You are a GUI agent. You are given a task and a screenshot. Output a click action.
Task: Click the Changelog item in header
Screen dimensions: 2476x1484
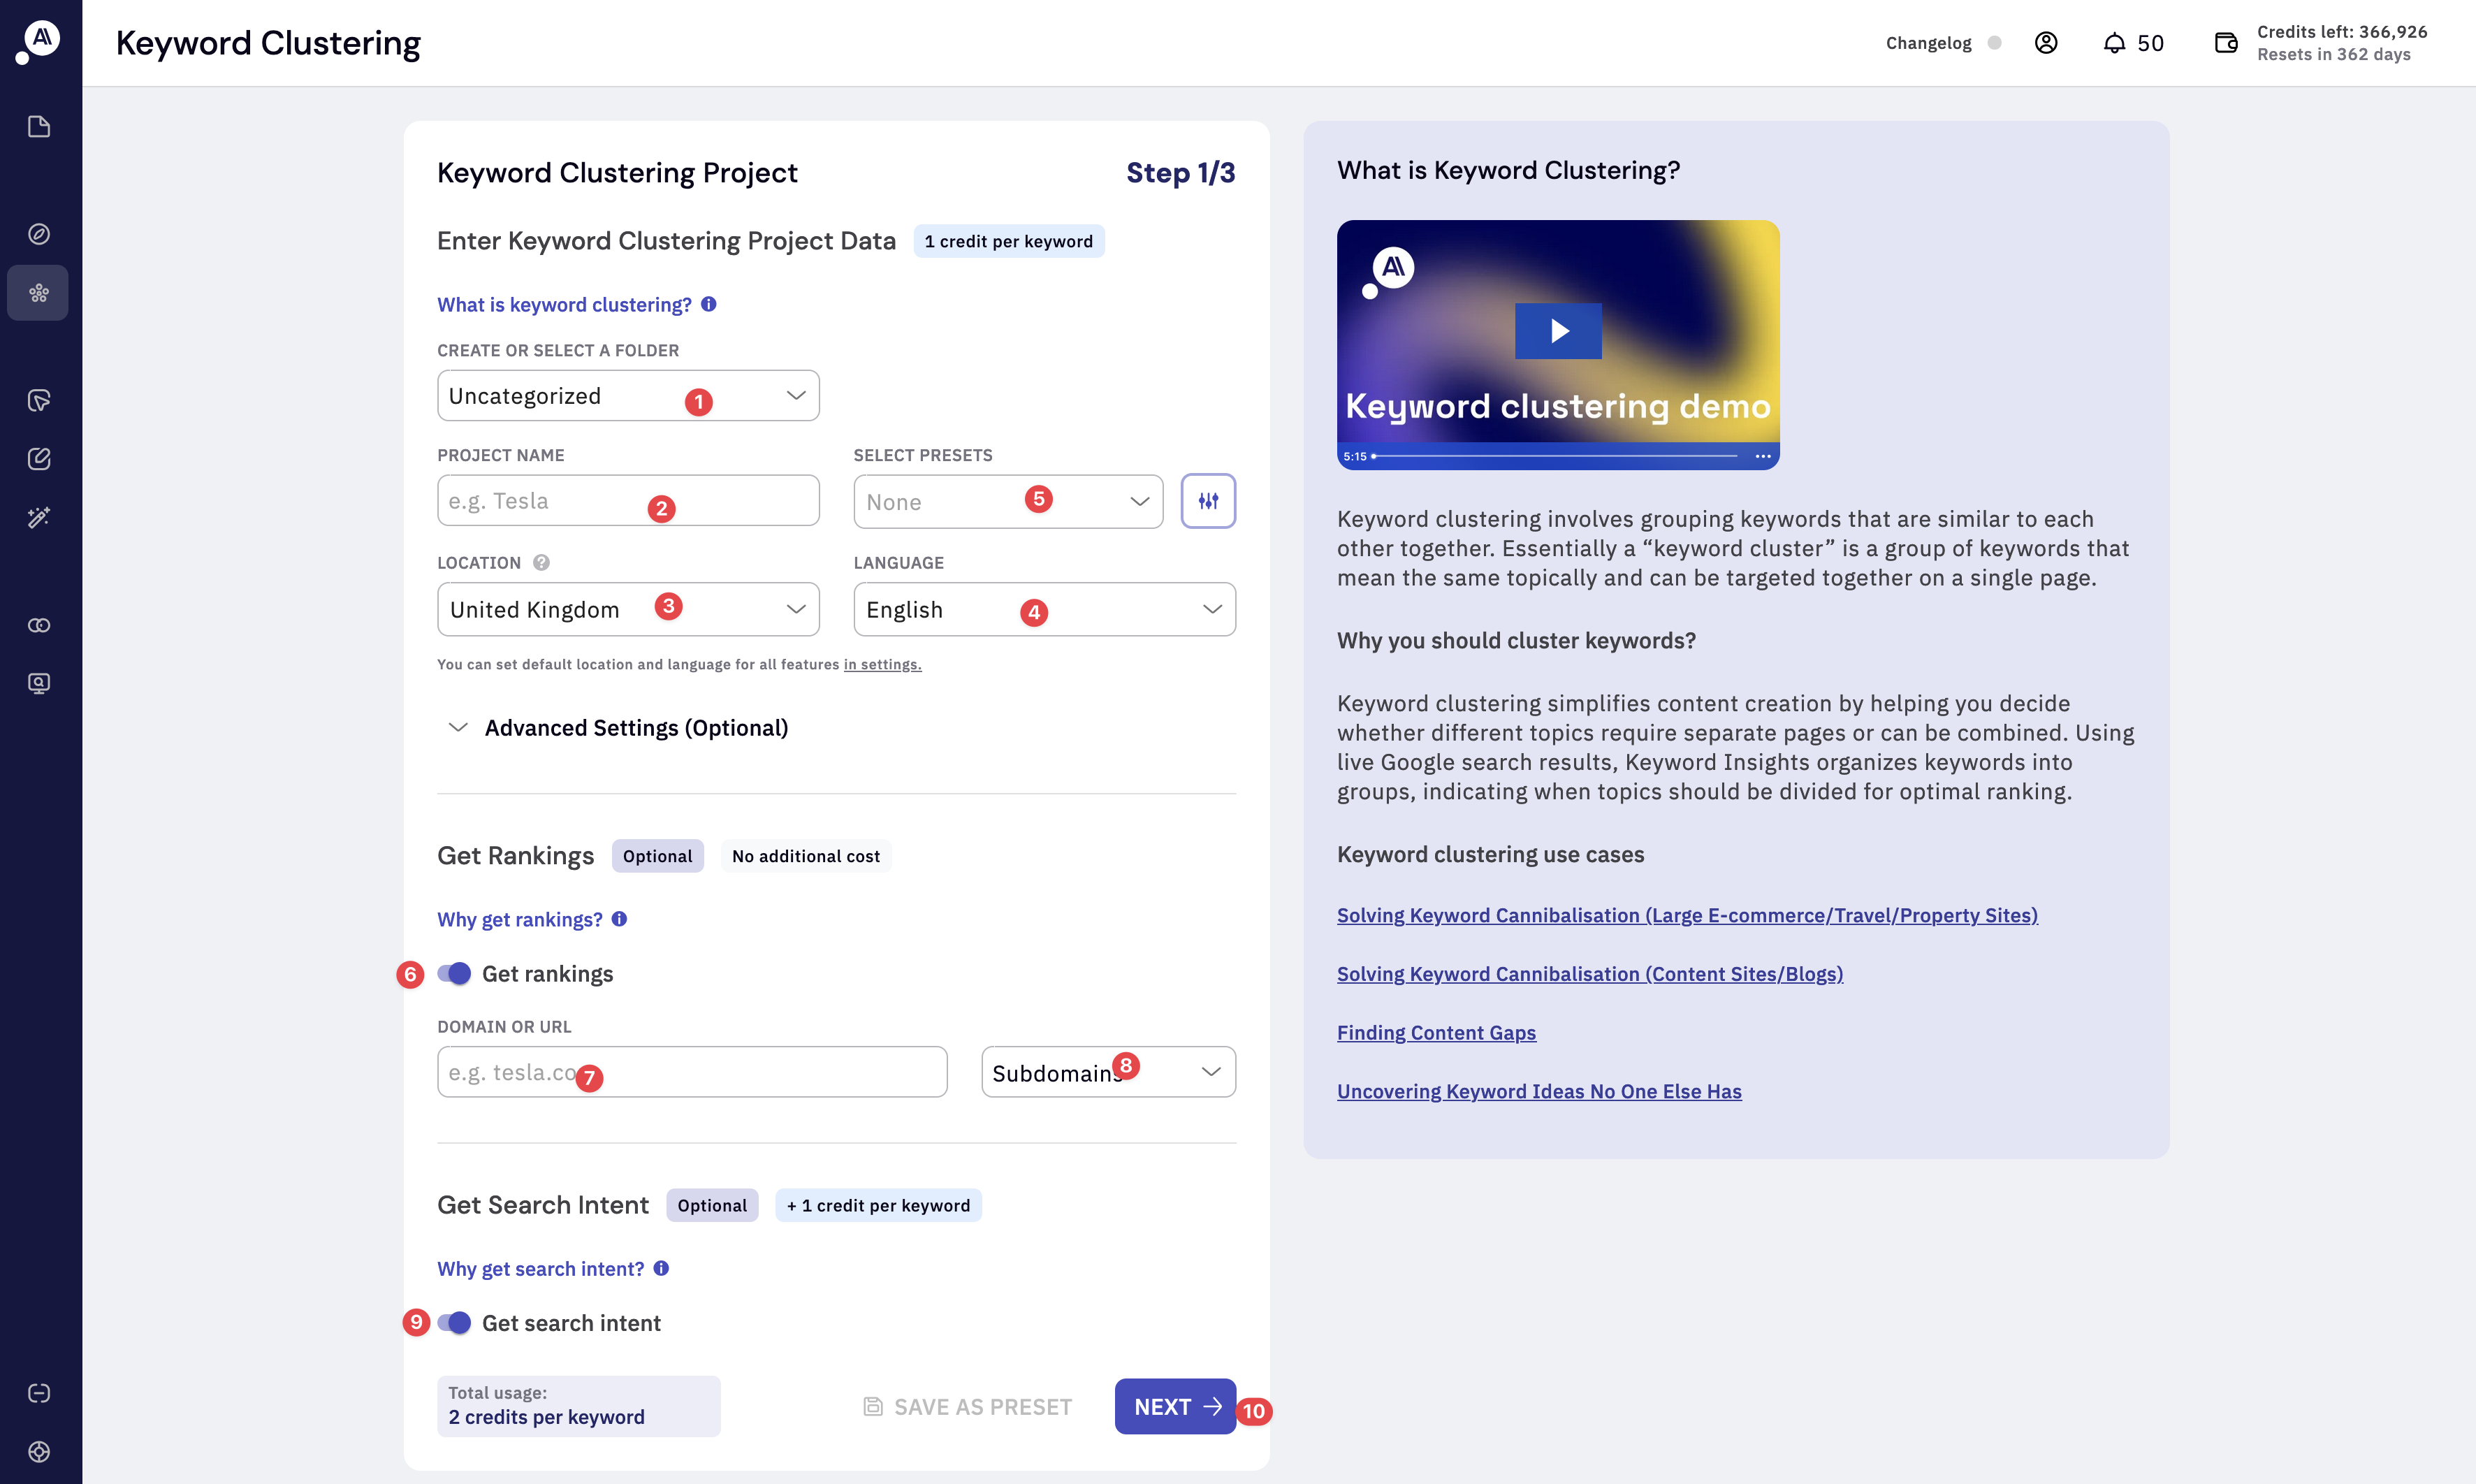coord(1928,43)
